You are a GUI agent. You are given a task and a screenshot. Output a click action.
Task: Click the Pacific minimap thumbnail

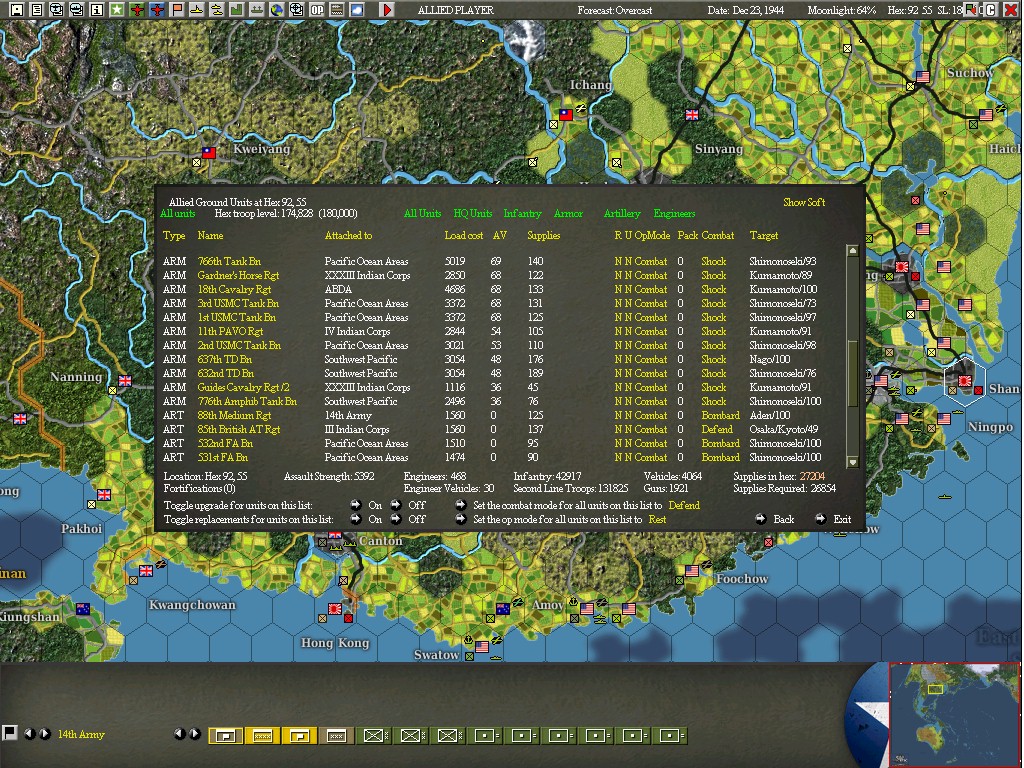click(x=954, y=714)
